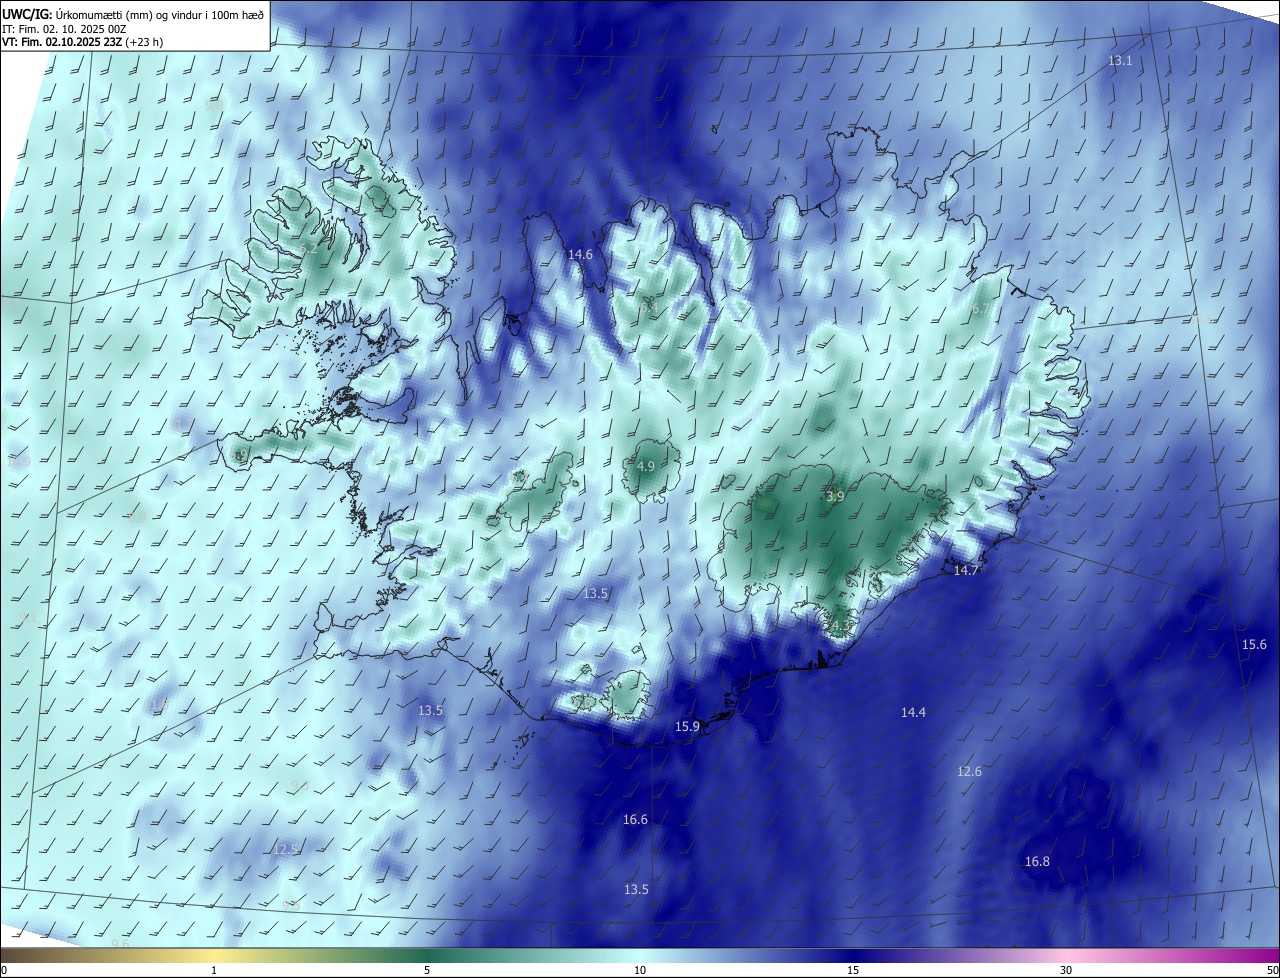Select the 16.8 value in southeast sea

[x=1037, y=862]
